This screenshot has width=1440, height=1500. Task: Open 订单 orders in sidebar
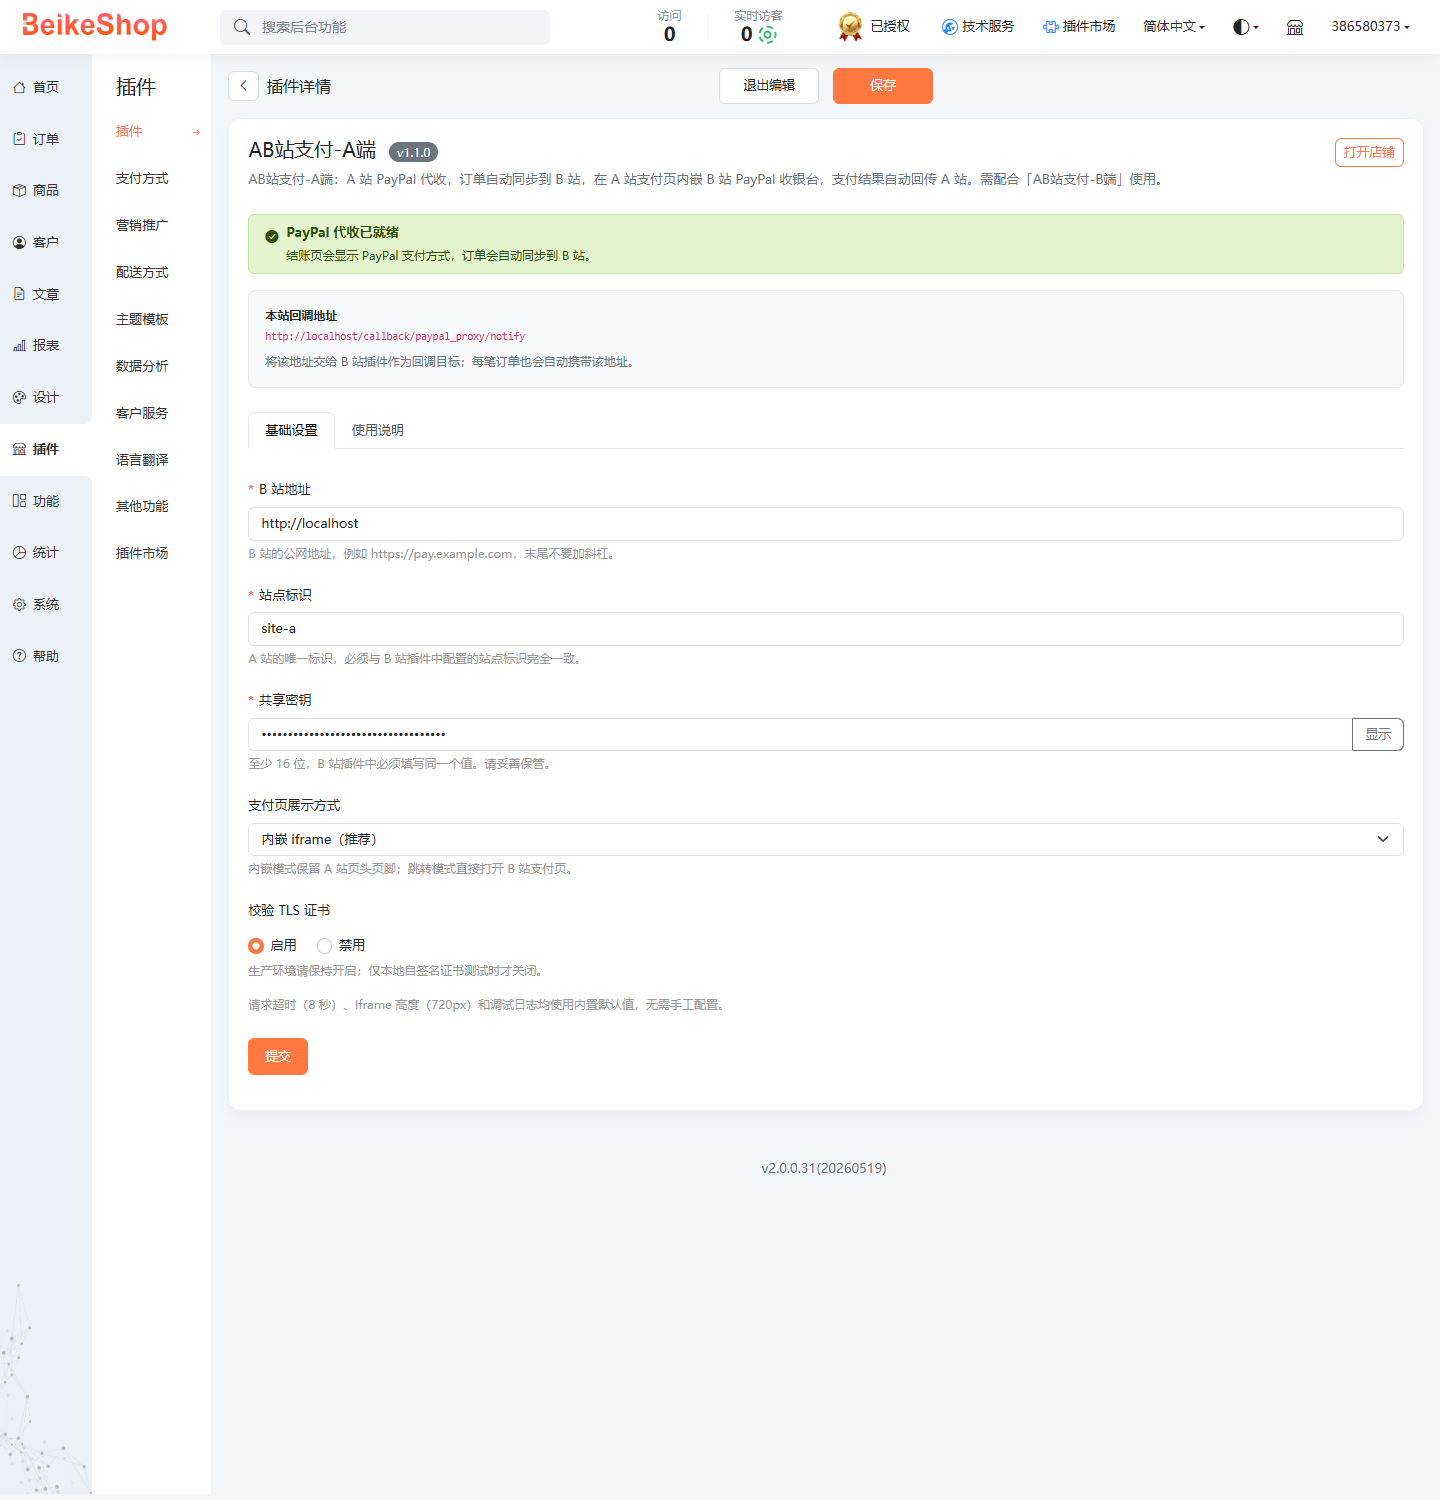click(x=46, y=139)
